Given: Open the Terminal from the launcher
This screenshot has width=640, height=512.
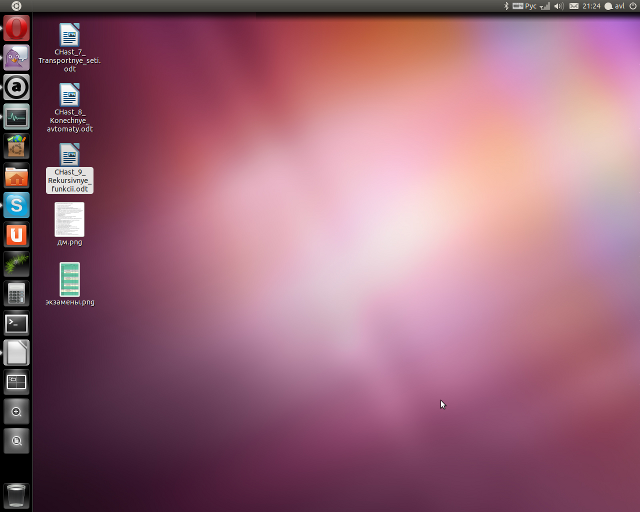Looking at the screenshot, I should pos(16,323).
